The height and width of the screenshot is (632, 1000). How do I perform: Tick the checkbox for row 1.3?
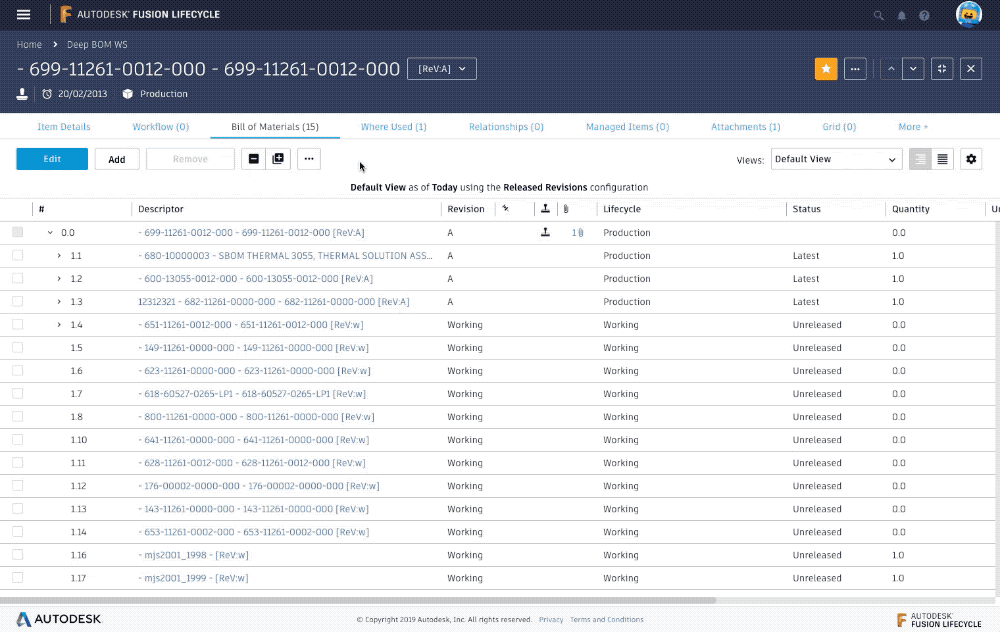click(17, 301)
